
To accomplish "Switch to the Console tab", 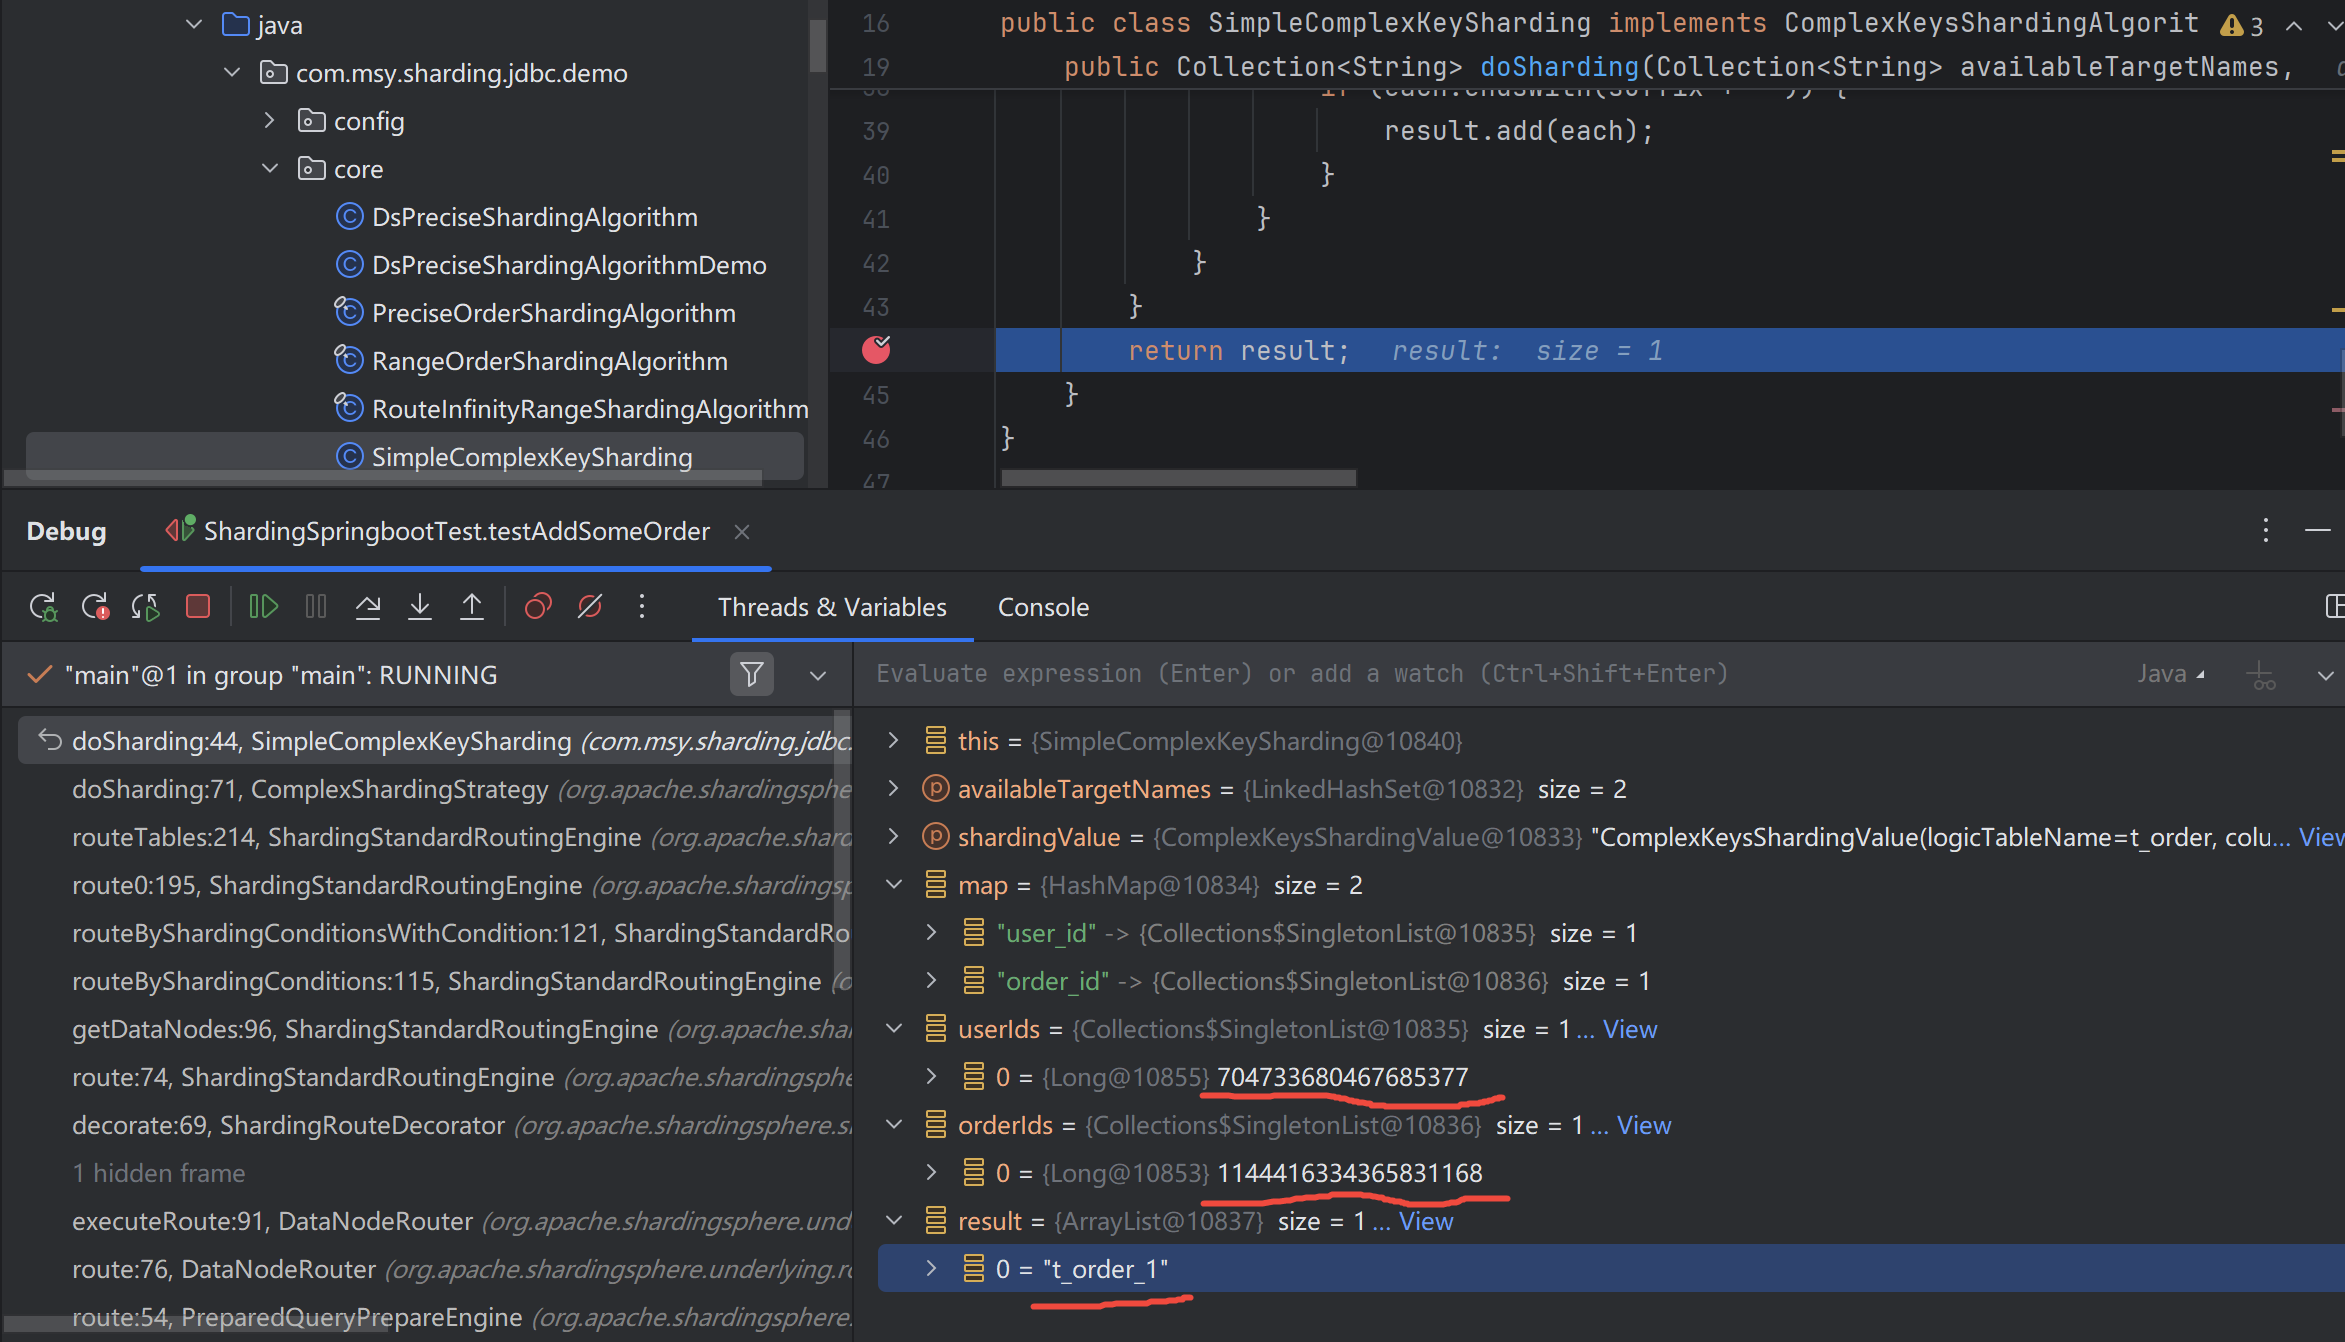I will coord(1043,607).
